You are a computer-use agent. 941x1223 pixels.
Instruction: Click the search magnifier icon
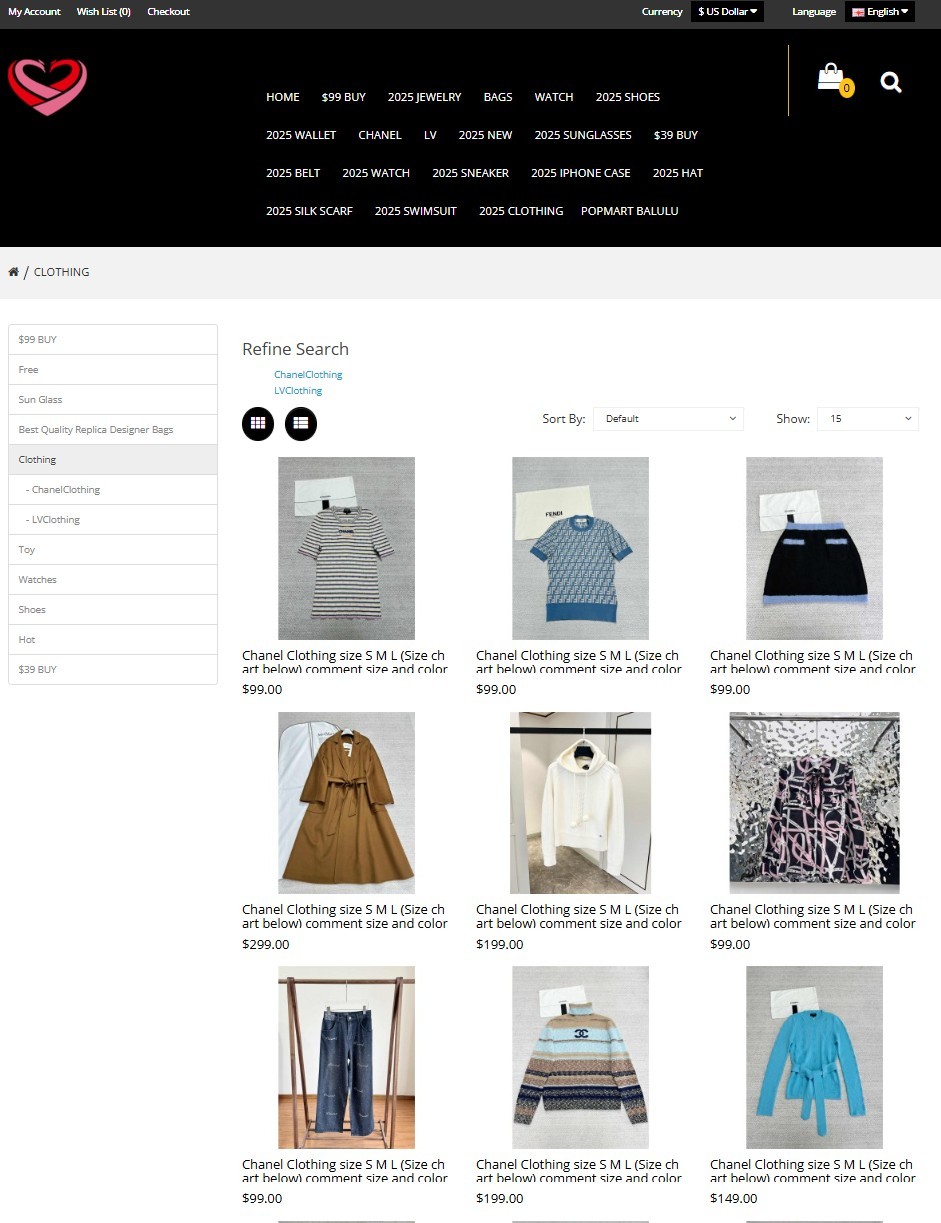[x=891, y=82]
